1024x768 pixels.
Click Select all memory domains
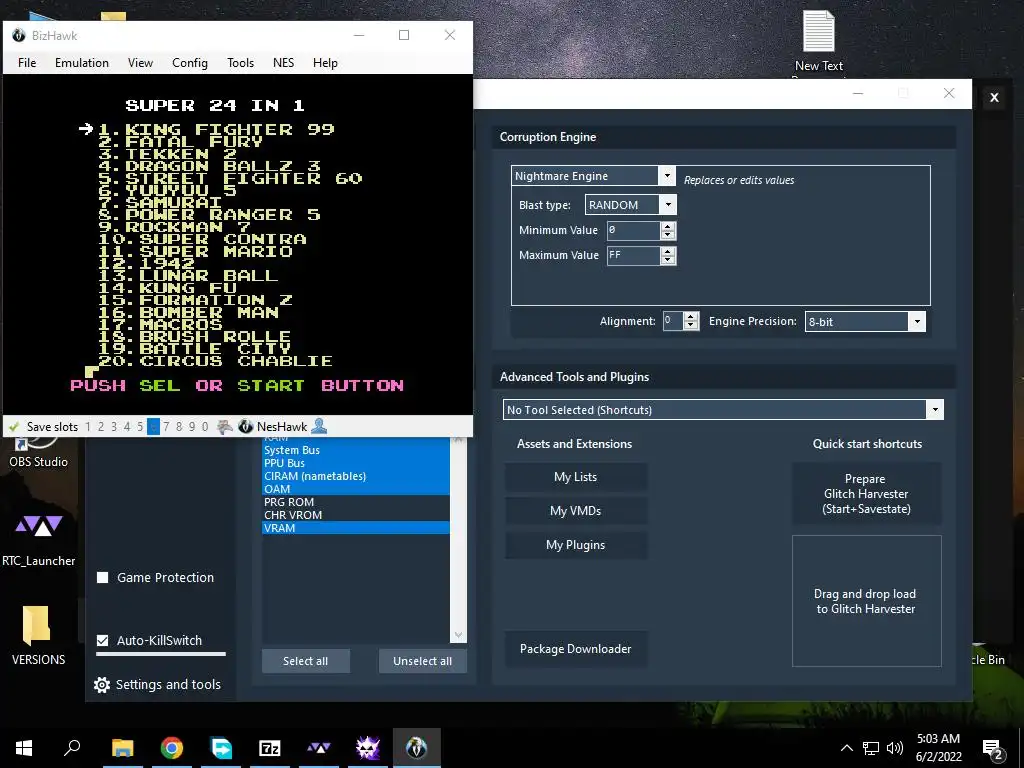pyautogui.click(x=306, y=661)
